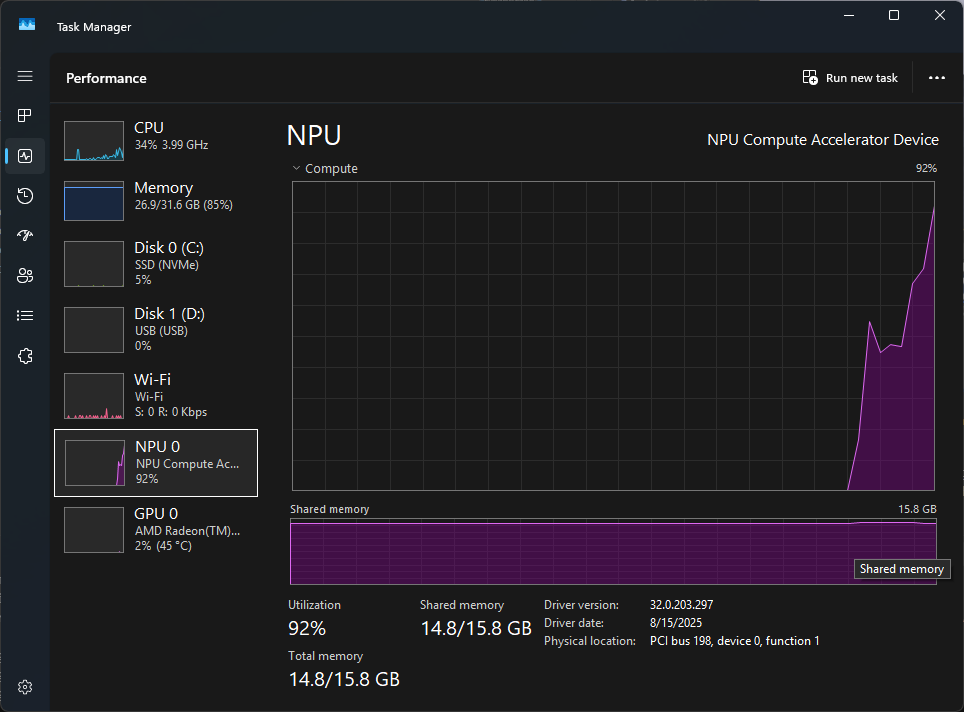Viewport: 964px width, 712px height.
Task: Go to the Processes page icon
Action: [25, 116]
